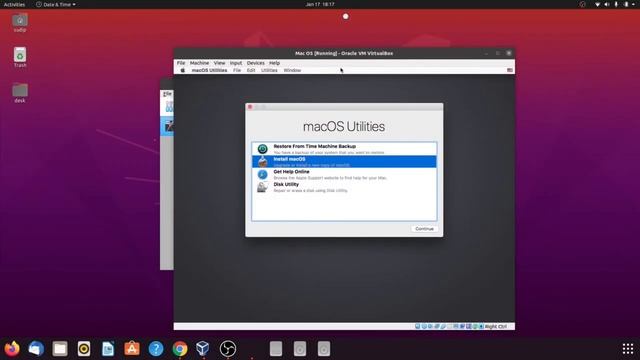Open the guest Utilities menu

click(269, 70)
